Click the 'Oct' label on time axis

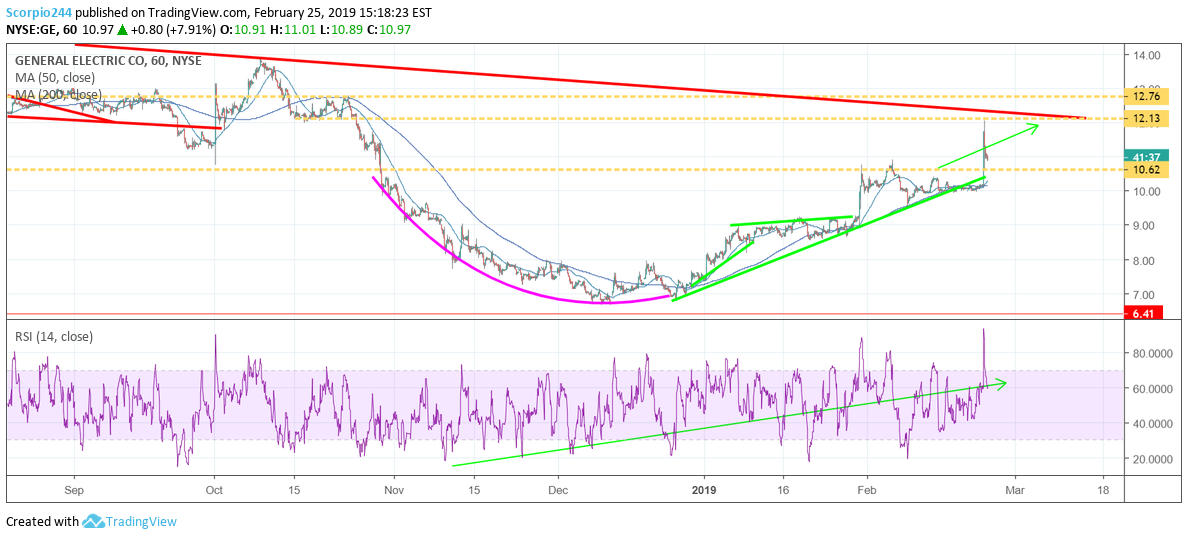click(x=214, y=490)
